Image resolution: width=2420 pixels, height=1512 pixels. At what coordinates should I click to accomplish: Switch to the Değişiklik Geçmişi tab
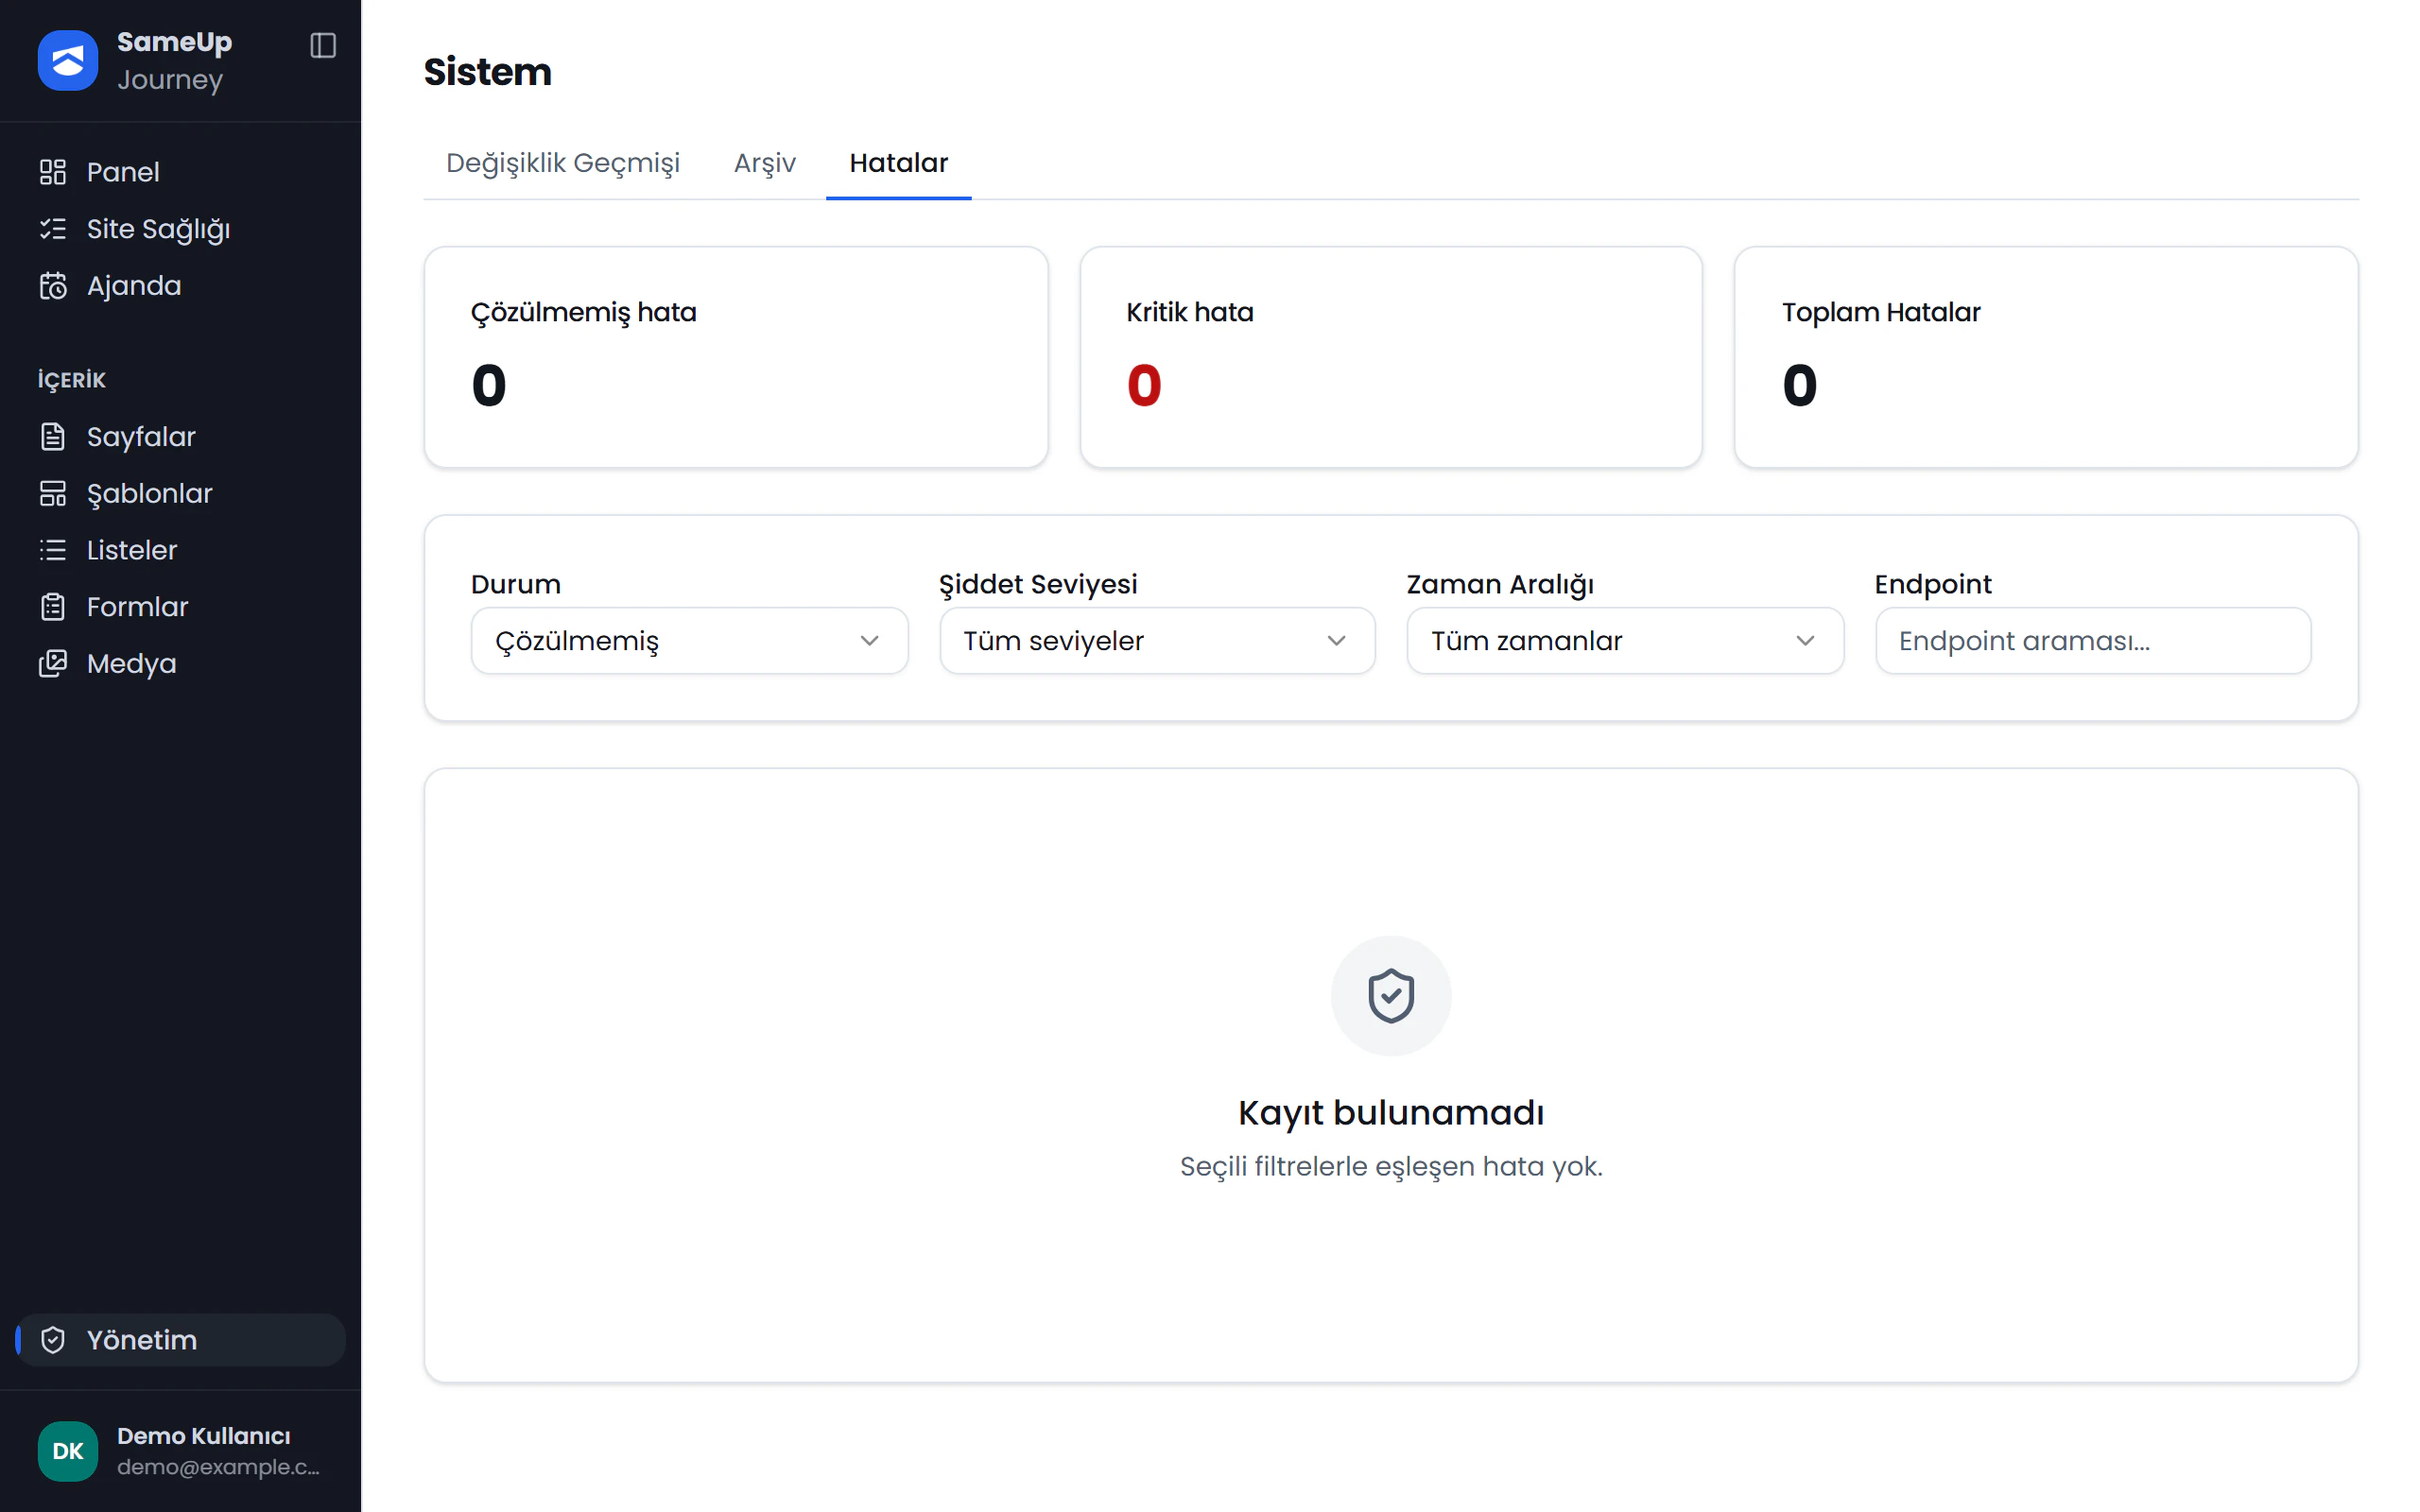563,163
